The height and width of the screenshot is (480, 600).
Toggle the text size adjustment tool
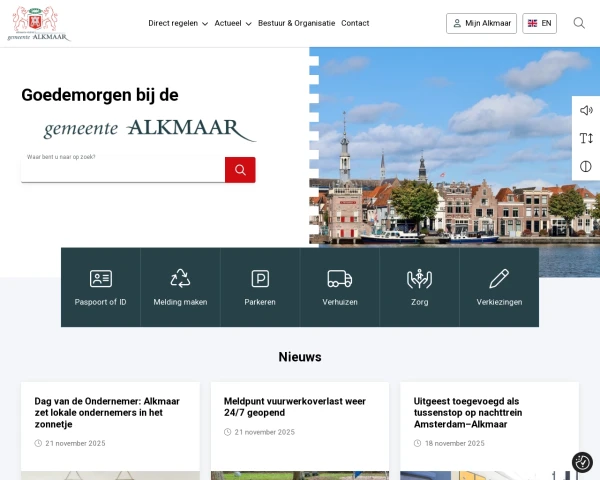pyautogui.click(x=586, y=138)
